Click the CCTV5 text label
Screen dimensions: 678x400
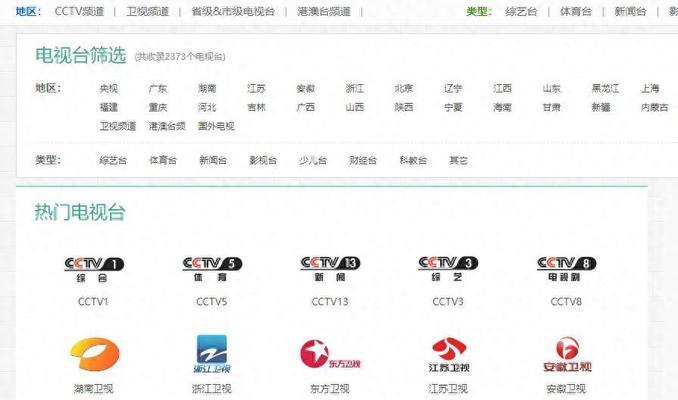[211, 301]
